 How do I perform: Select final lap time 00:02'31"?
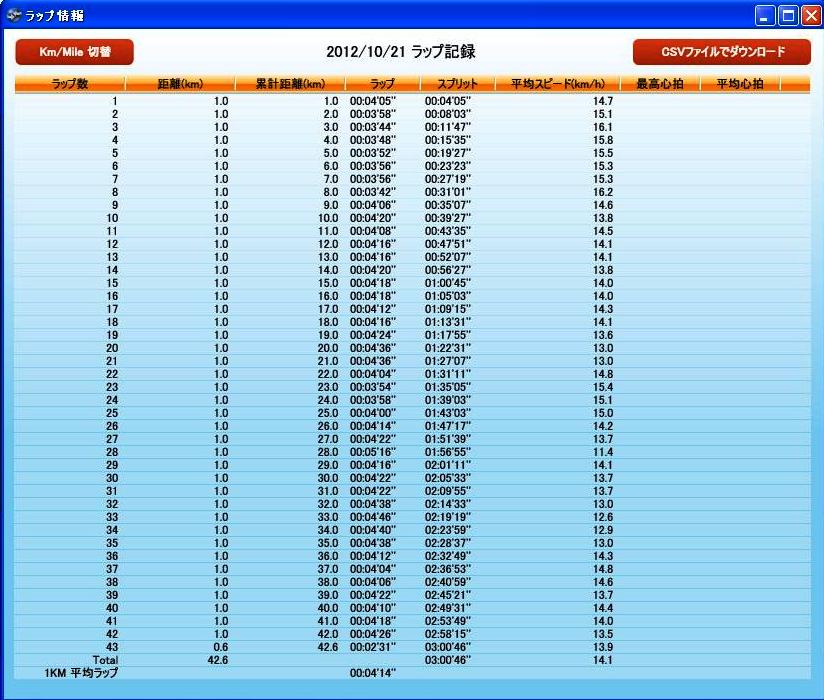(373, 647)
